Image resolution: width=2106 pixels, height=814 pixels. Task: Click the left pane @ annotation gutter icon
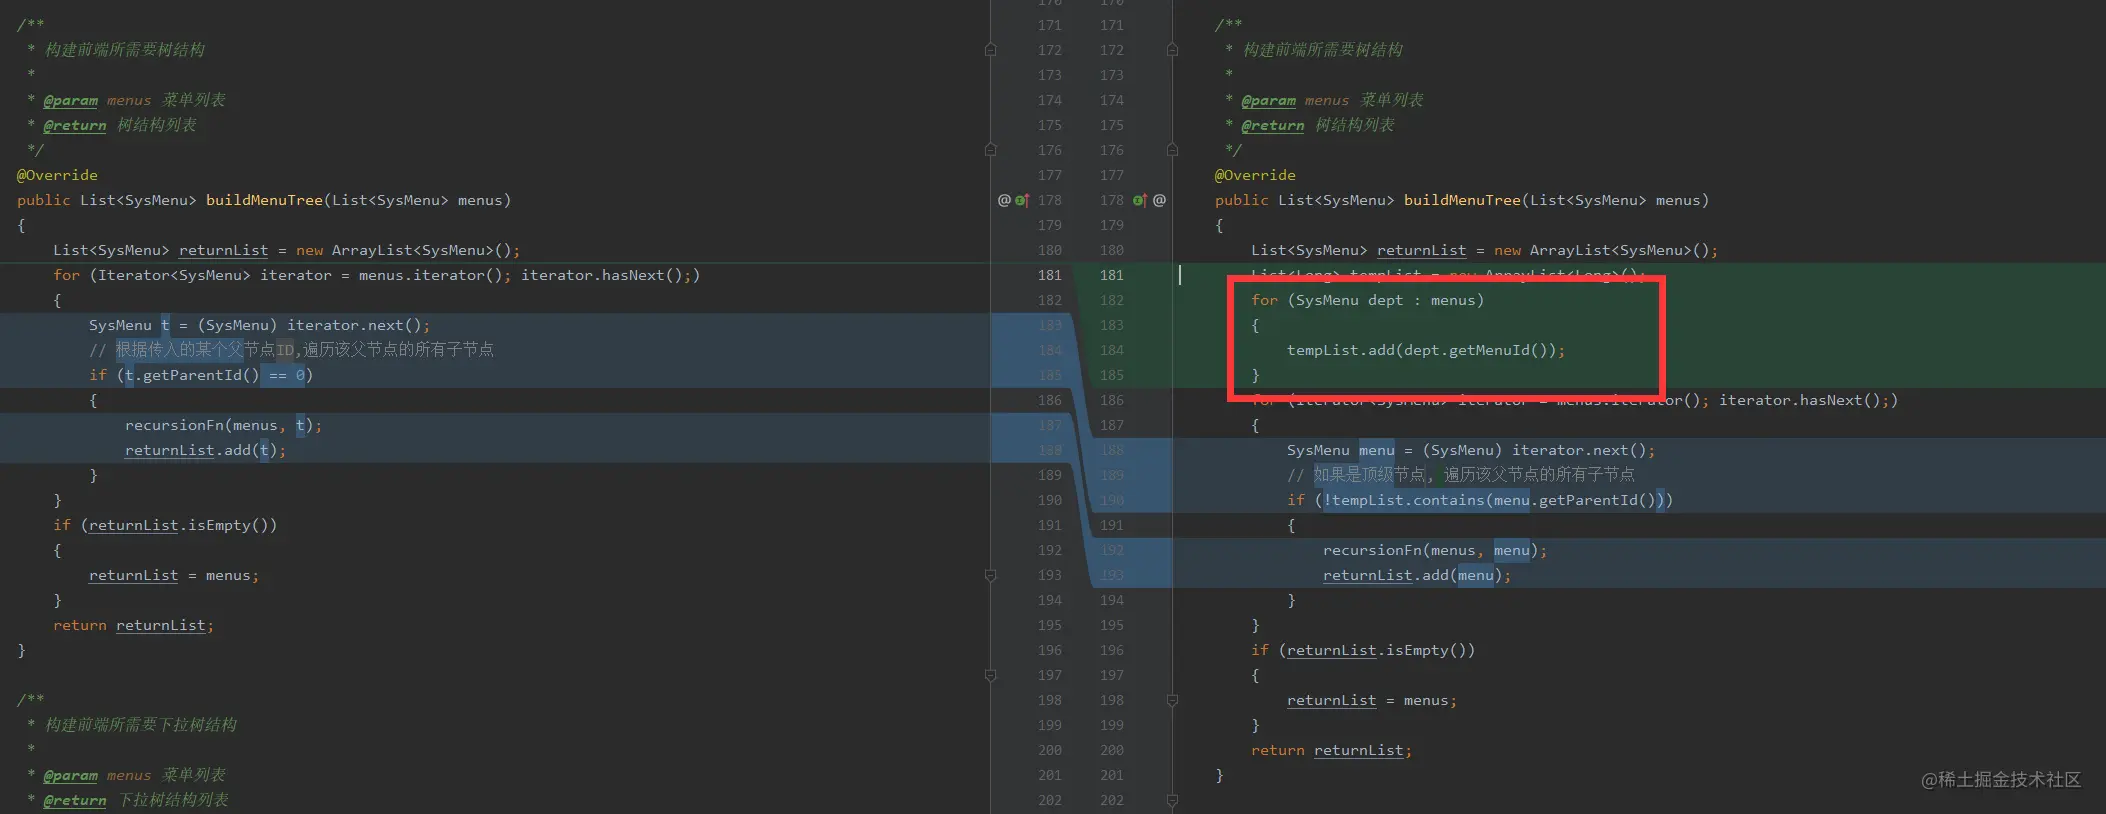(1004, 200)
